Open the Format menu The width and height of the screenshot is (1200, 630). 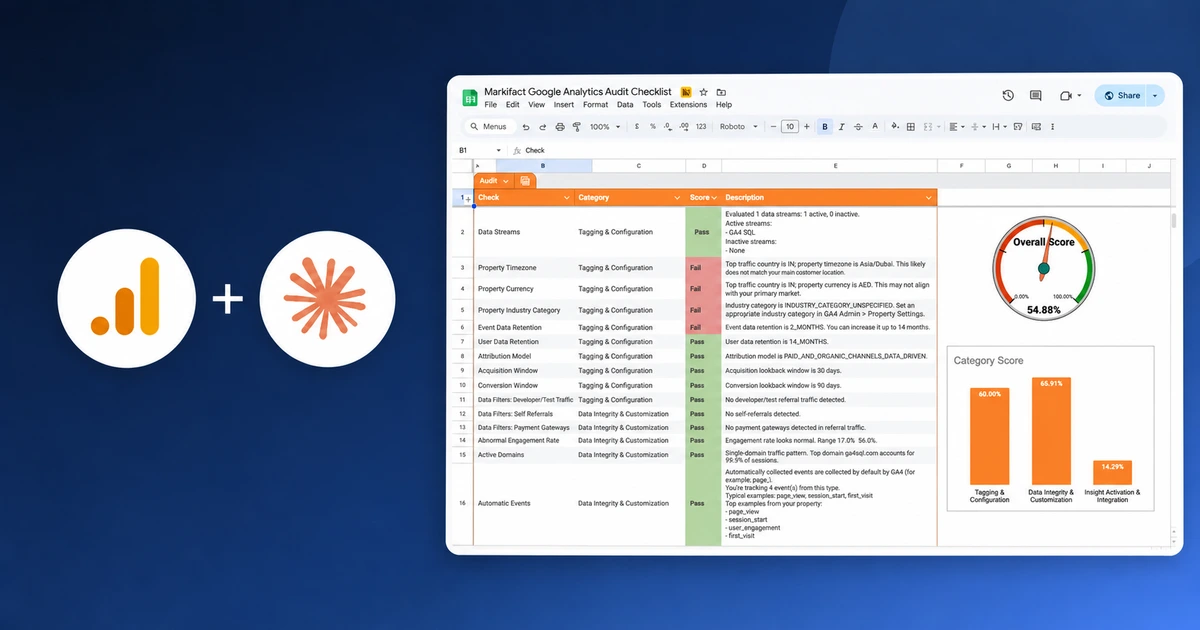pyautogui.click(x=596, y=104)
